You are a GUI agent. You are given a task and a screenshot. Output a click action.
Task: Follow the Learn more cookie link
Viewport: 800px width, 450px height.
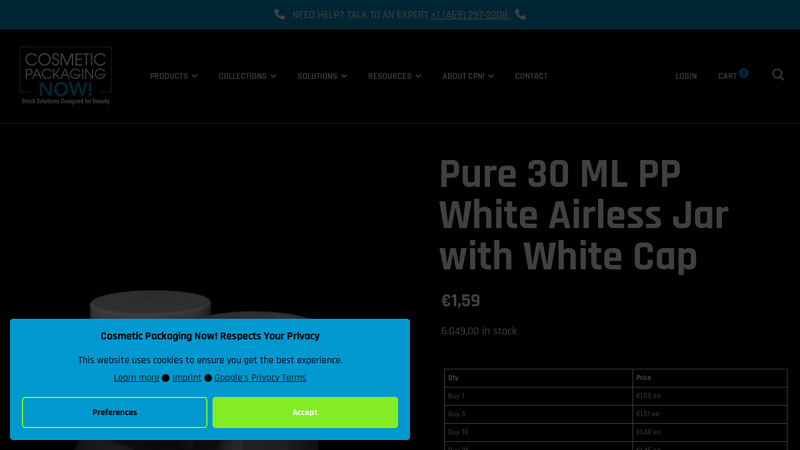click(136, 378)
